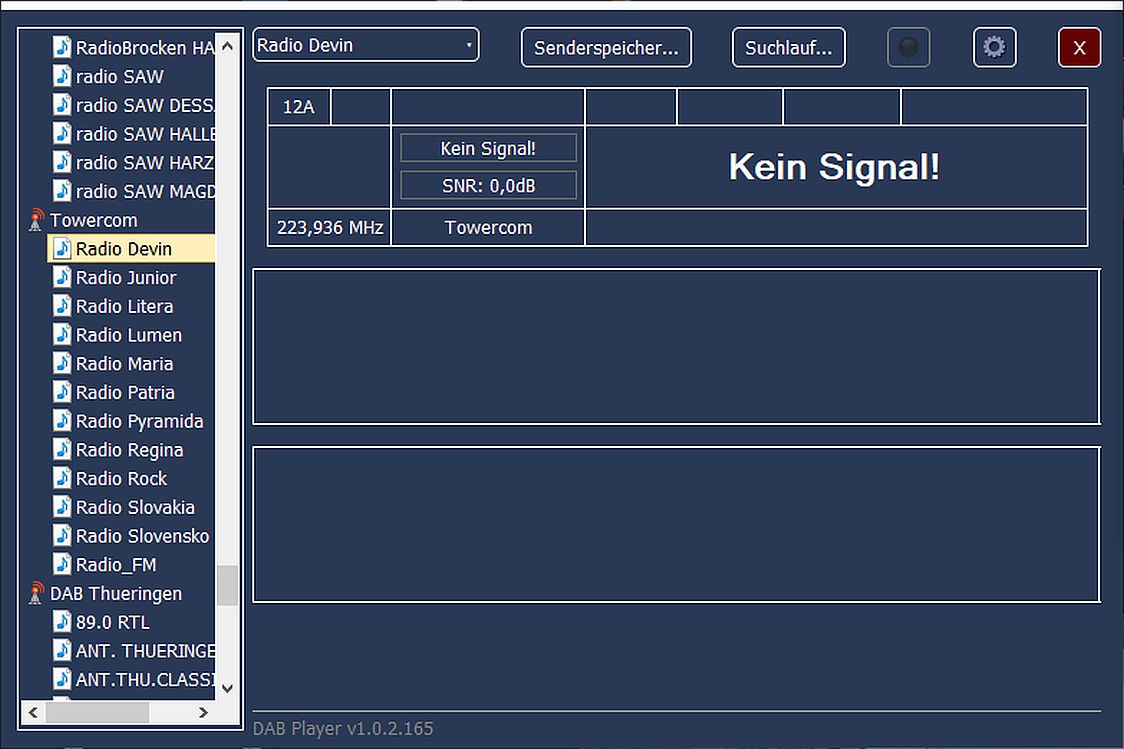Click the small Kein Signal! status box
Image resolution: width=1124 pixels, height=749 pixels.
pyautogui.click(x=488, y=148)
